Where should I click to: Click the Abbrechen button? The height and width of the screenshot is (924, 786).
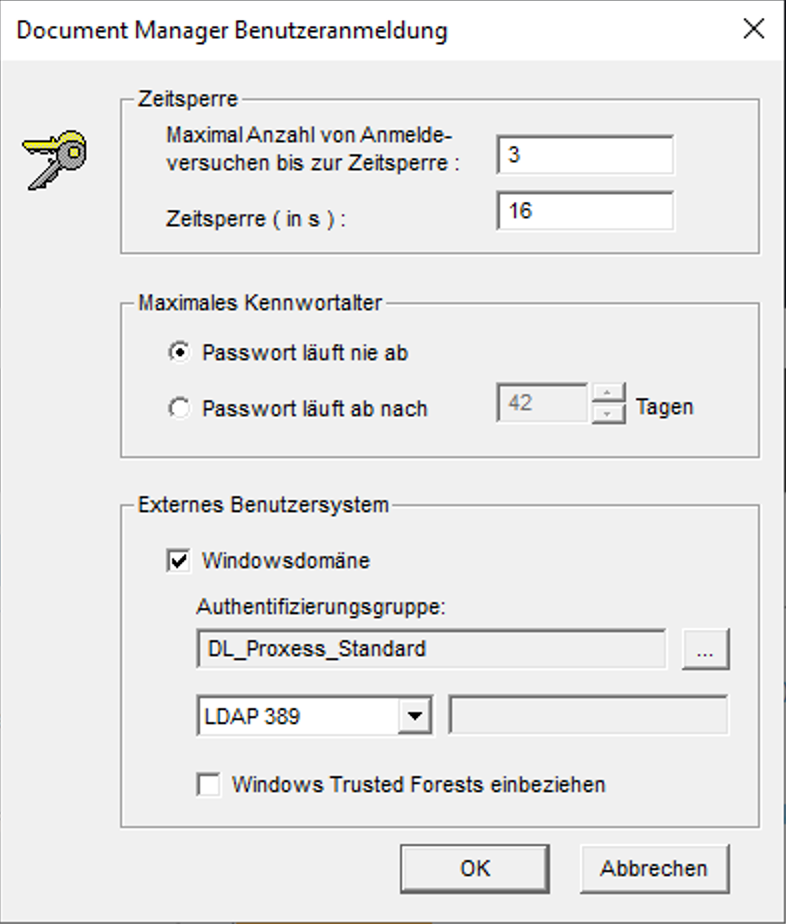click(x=654, y=868)
